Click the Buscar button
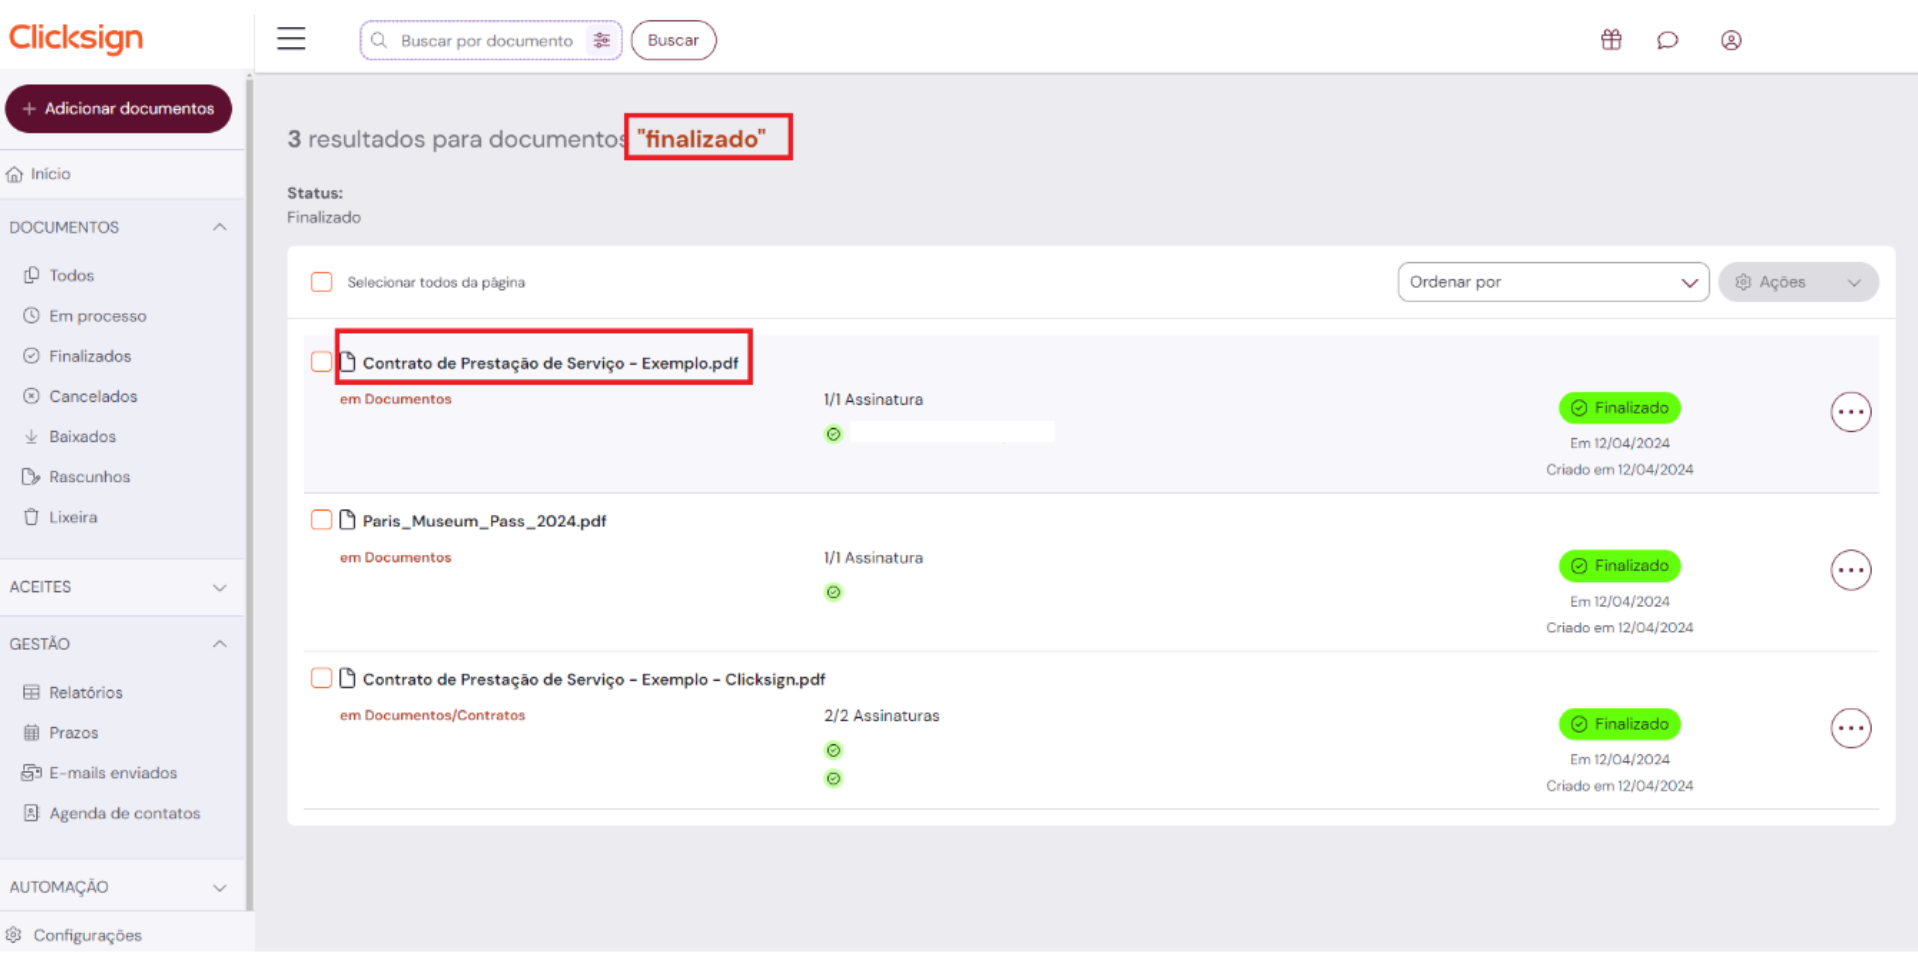The height and width of the screenshot is (953, 1918). 673,40
